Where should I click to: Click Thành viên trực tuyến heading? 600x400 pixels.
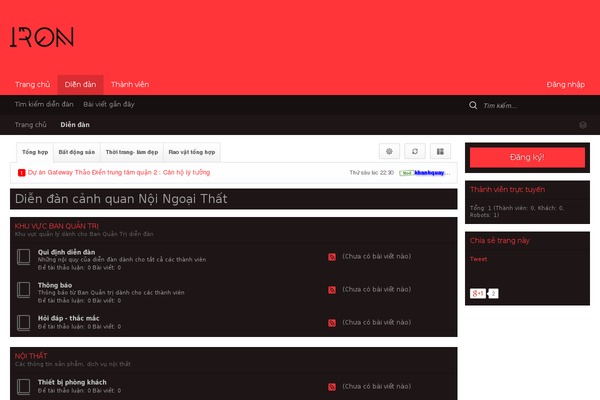pyautogui.click(x=507, y=189)
